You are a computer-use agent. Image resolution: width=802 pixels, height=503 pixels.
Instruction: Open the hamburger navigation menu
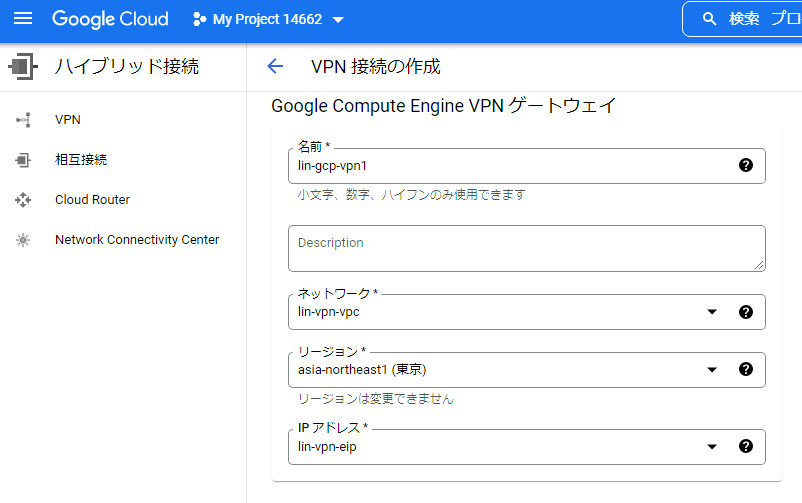[x=23, y=19]
